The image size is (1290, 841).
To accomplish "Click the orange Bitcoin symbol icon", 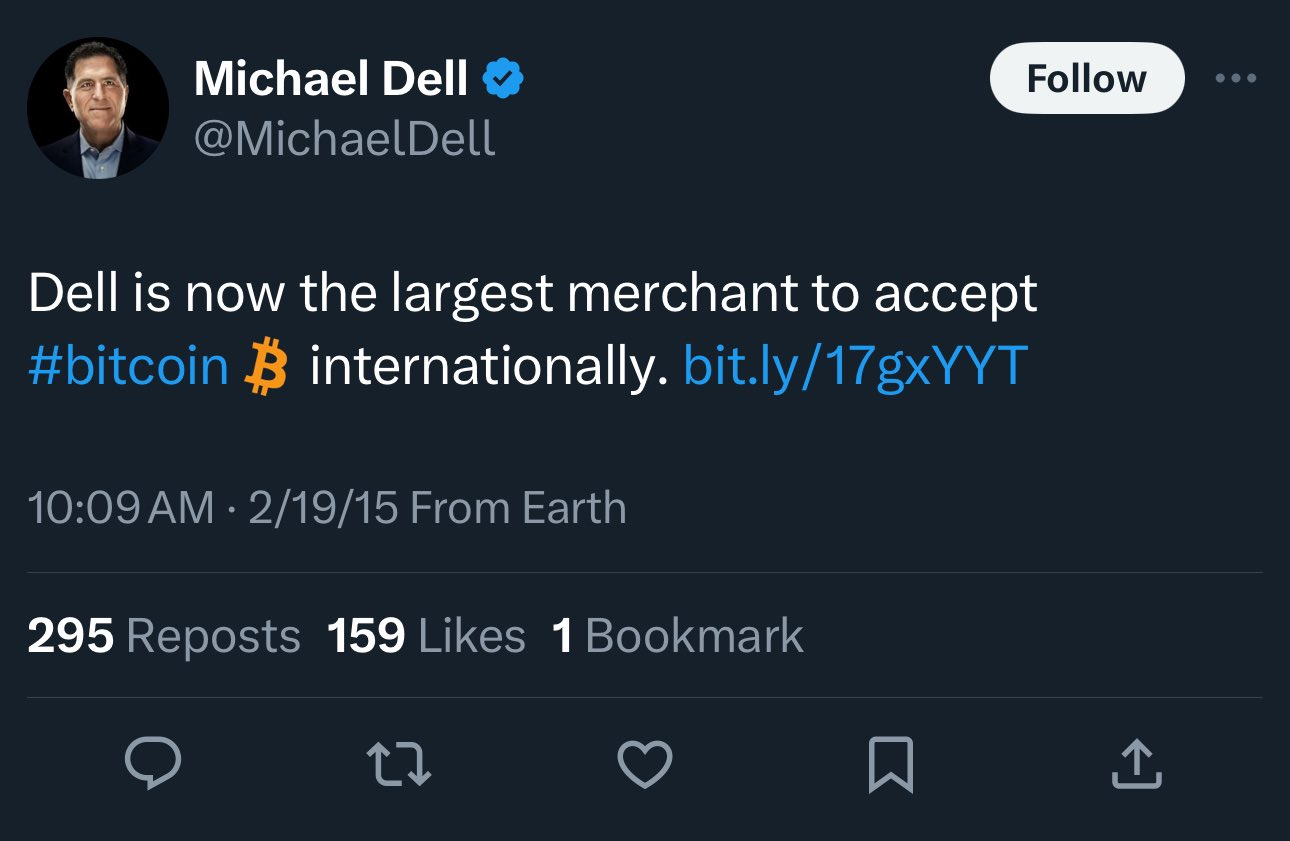I will (x=266, y=367).
